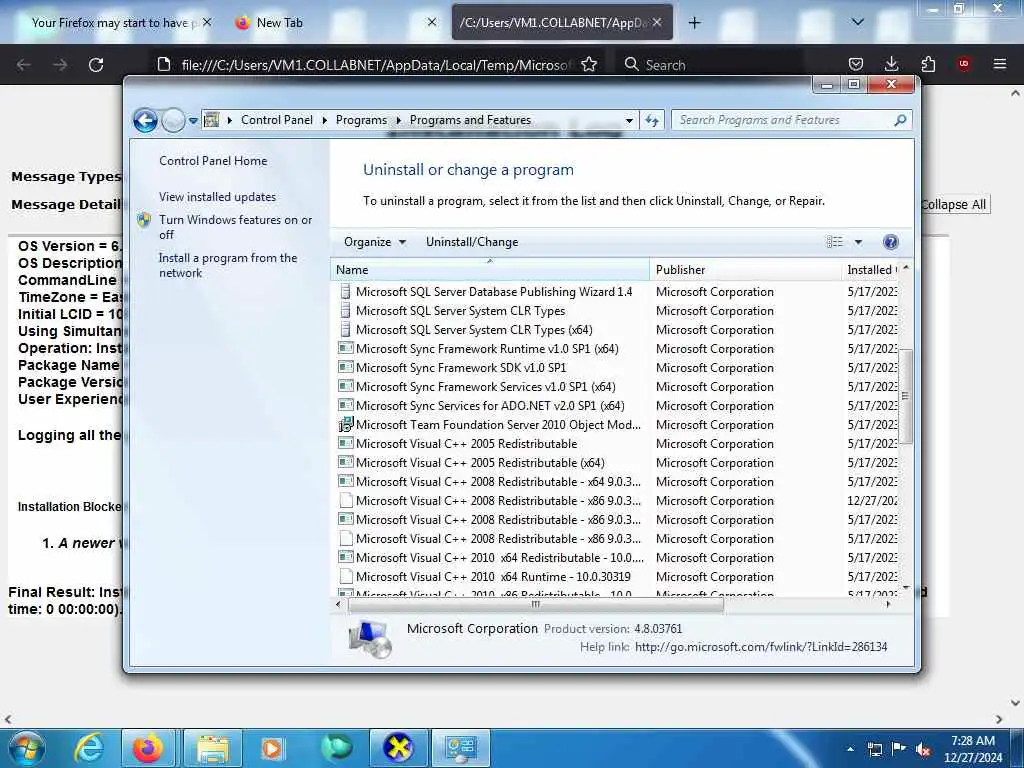
Task: Click the red uBlock extension icon
Action: tap(964, 64)
